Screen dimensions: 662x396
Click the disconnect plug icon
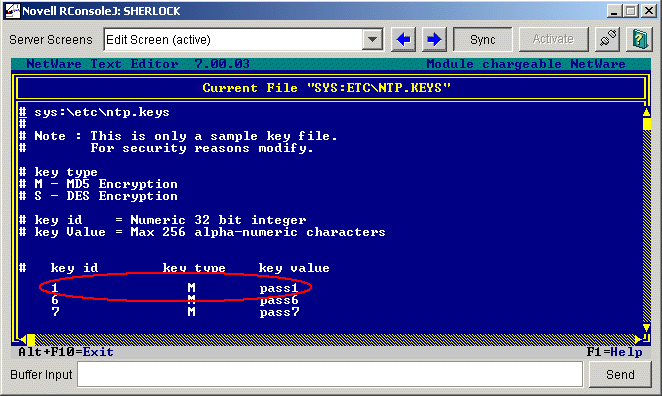[x=608, y=39]
